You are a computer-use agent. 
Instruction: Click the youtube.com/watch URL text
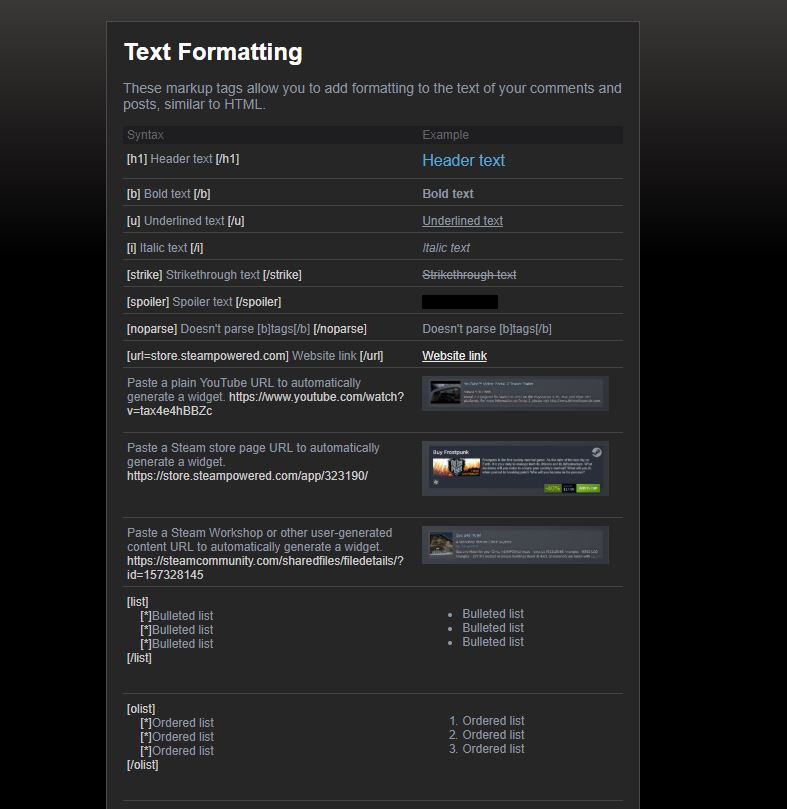pyautogui.click(x=265, y=404)
